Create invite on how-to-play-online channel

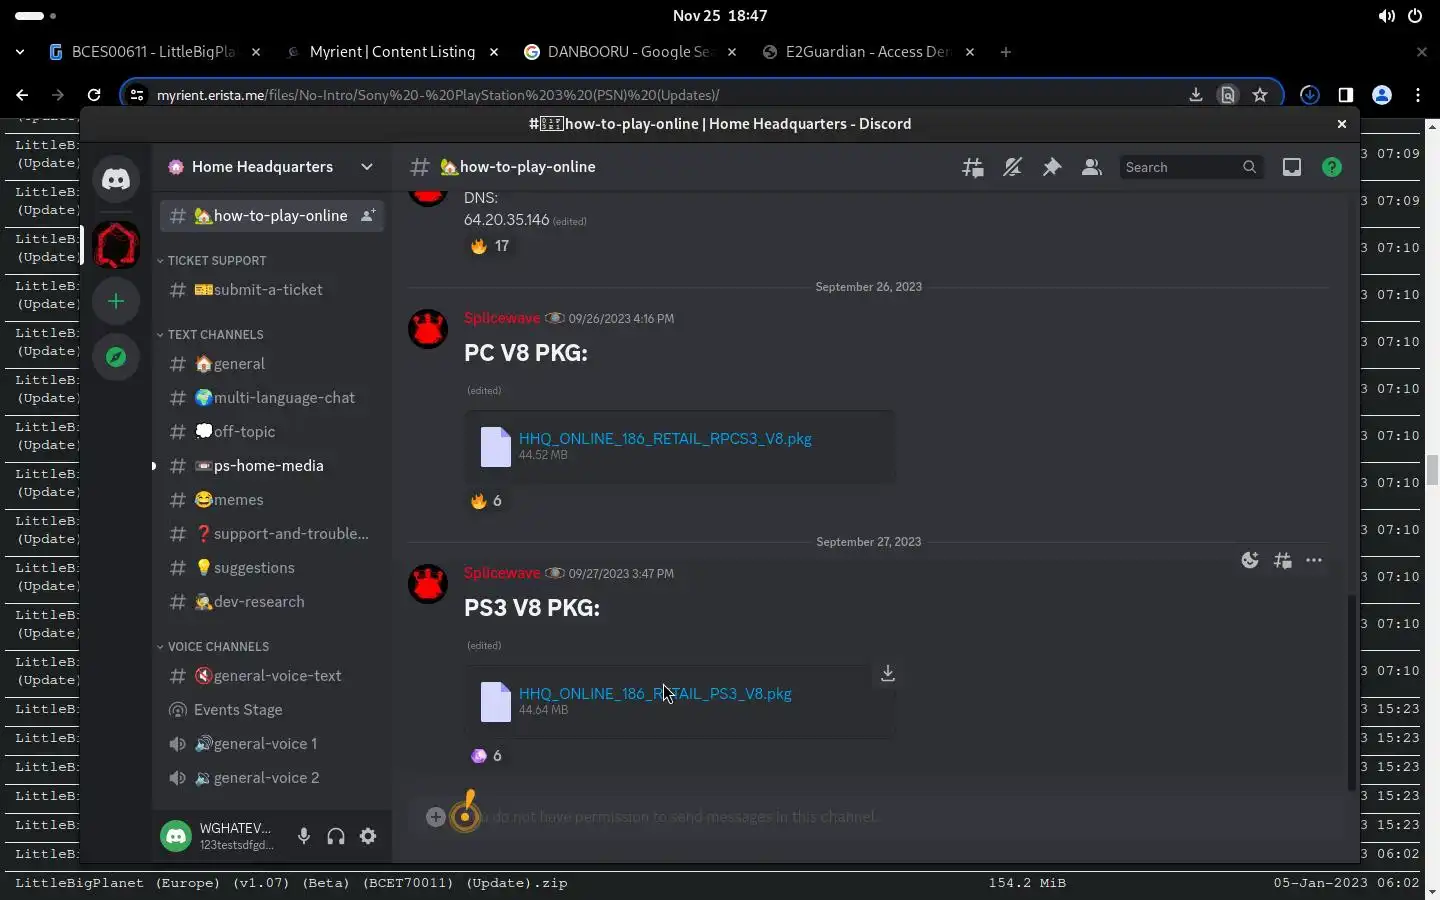pyautogui.click(x=368, y=216)
